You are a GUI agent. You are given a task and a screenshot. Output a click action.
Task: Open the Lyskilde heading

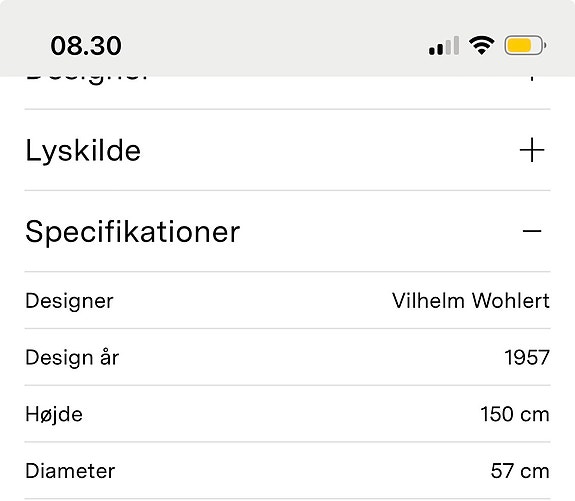pos(83,151)
